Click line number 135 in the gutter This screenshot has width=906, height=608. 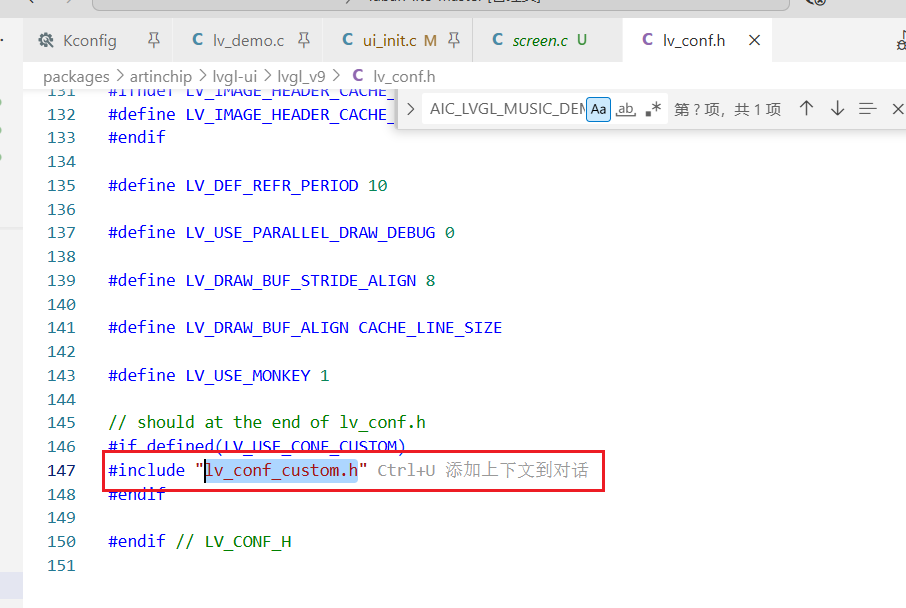coord(61,186)
